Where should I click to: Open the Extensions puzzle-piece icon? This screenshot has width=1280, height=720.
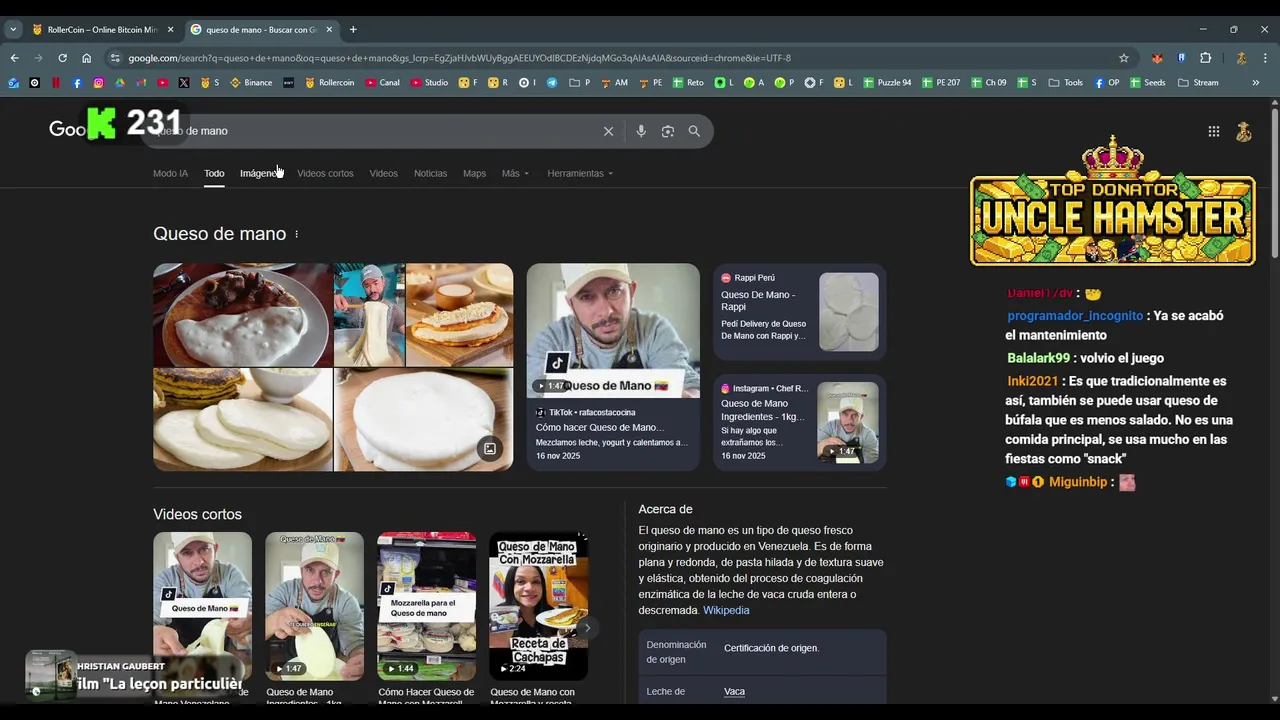tap(1205, 58)
